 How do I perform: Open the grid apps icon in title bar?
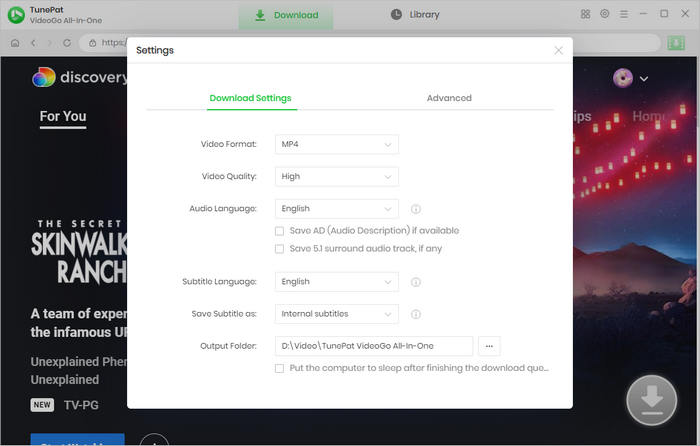(585, 14)
